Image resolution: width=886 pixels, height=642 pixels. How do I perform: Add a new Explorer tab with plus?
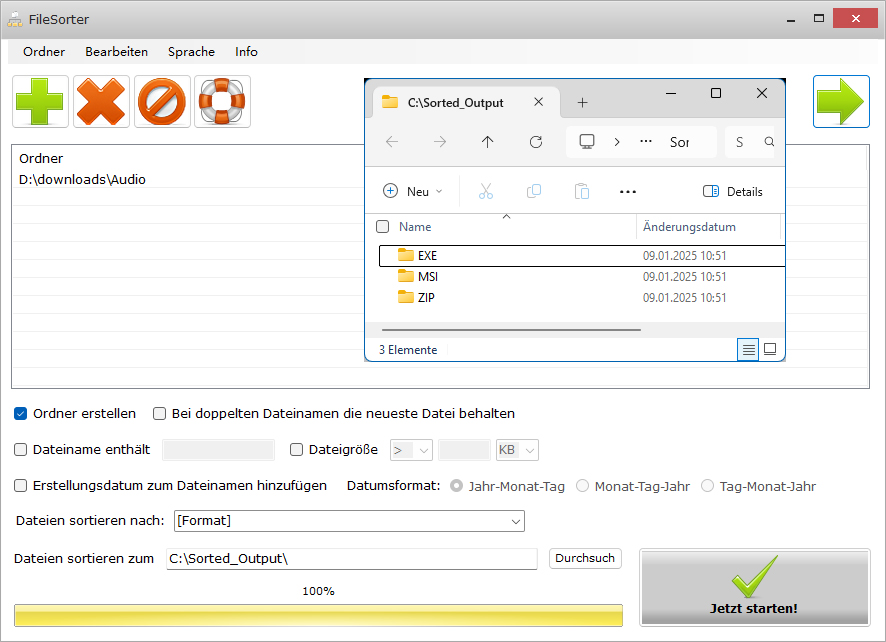(583, 102)
